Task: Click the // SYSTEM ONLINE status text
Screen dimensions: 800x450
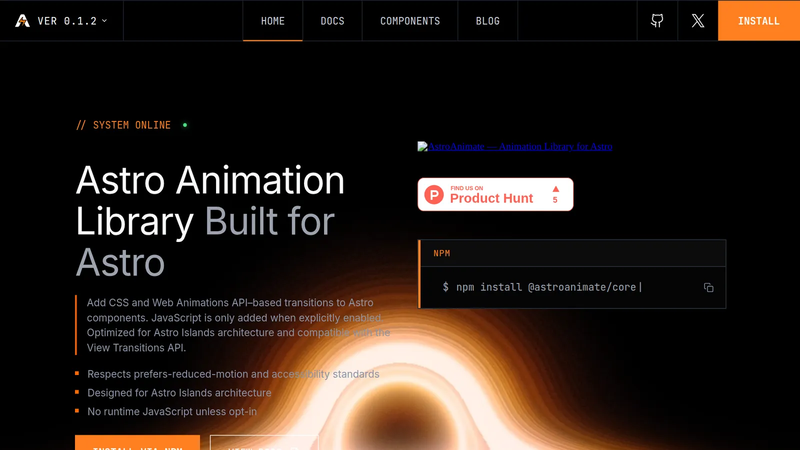Action: (123, 125)
